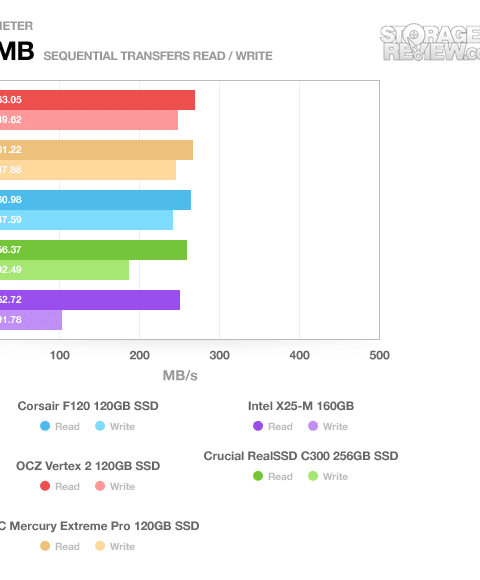Click the Write label under Mercury Extreme Pro
This screenshot has width=480, height=580.
(x=122, y=546)
